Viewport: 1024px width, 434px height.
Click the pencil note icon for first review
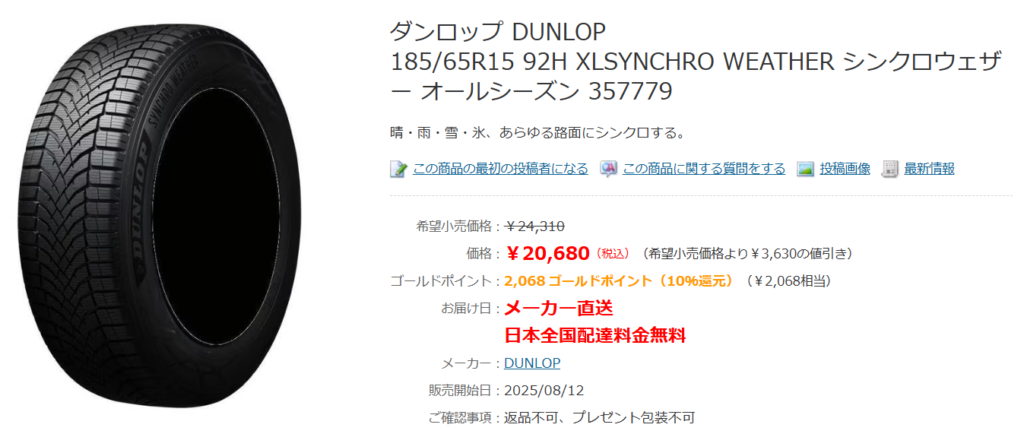pyautogui.click(x=398, y=169)
